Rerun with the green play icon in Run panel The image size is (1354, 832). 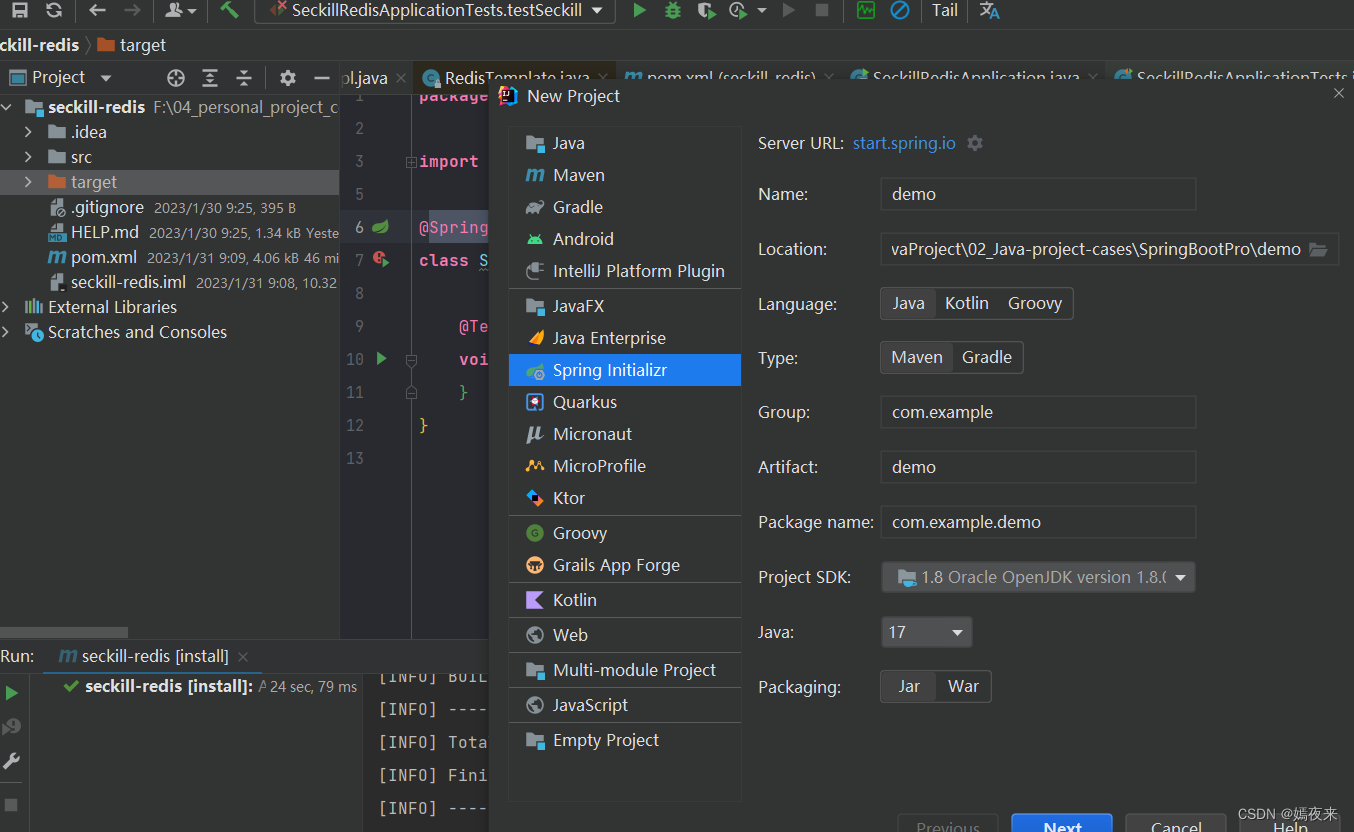coord(12,693)
